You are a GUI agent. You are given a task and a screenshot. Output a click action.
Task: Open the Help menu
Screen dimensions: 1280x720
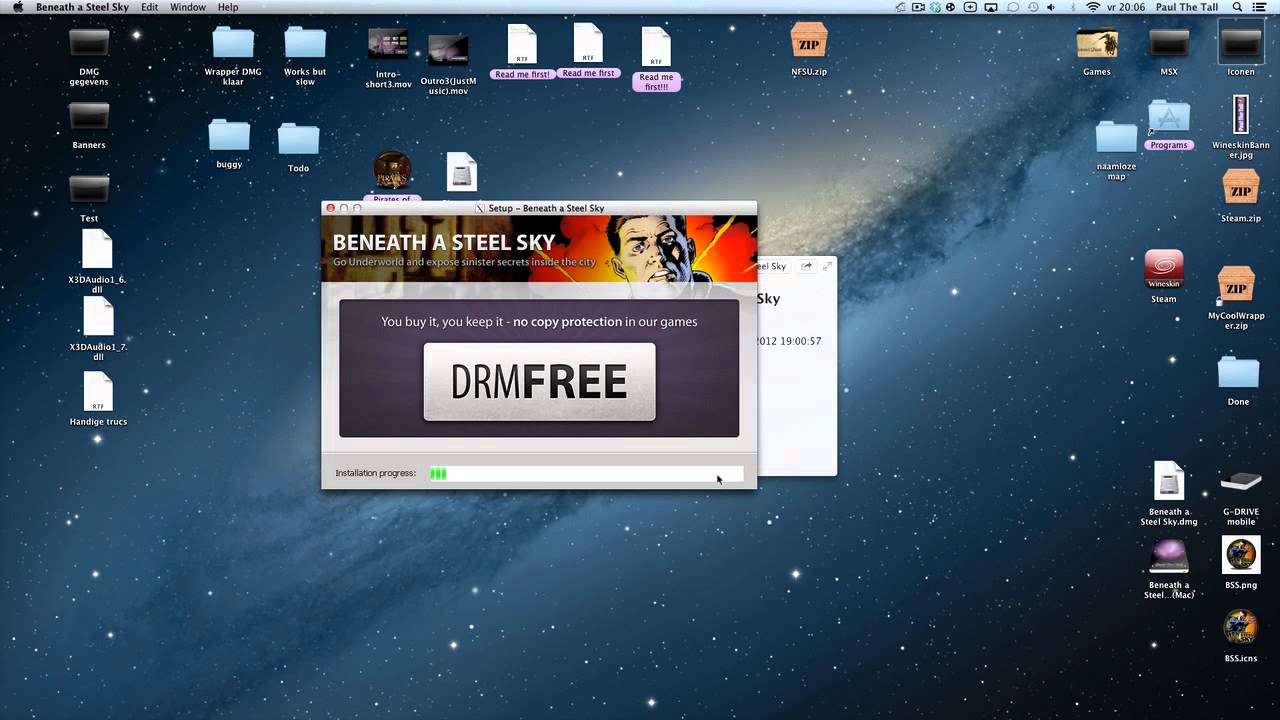tap(228, 7)
